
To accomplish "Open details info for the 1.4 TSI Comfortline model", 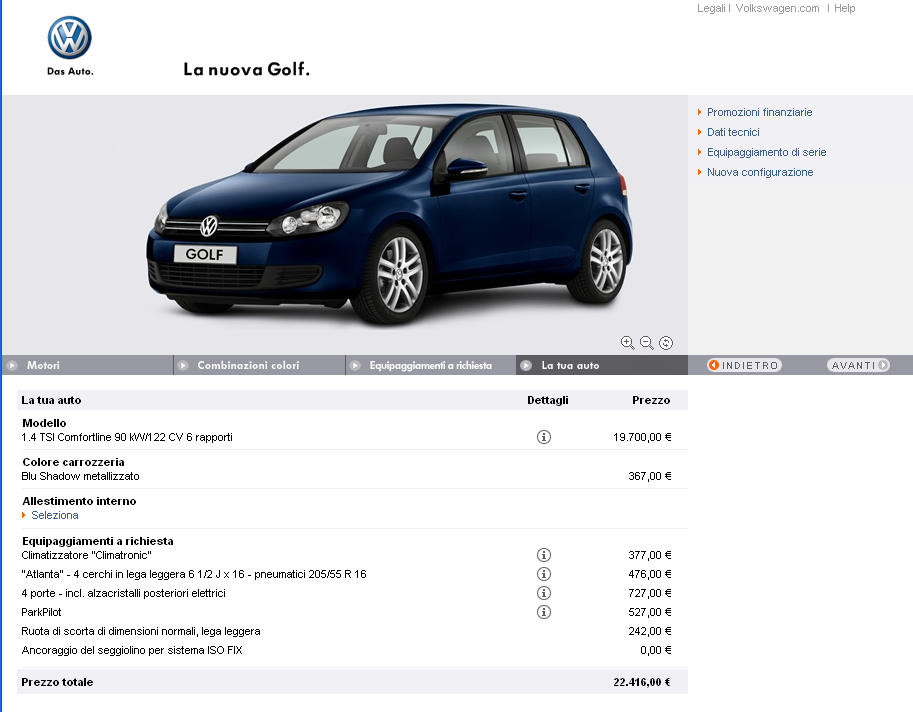I will pyautogui.click(x=544, y=437).
